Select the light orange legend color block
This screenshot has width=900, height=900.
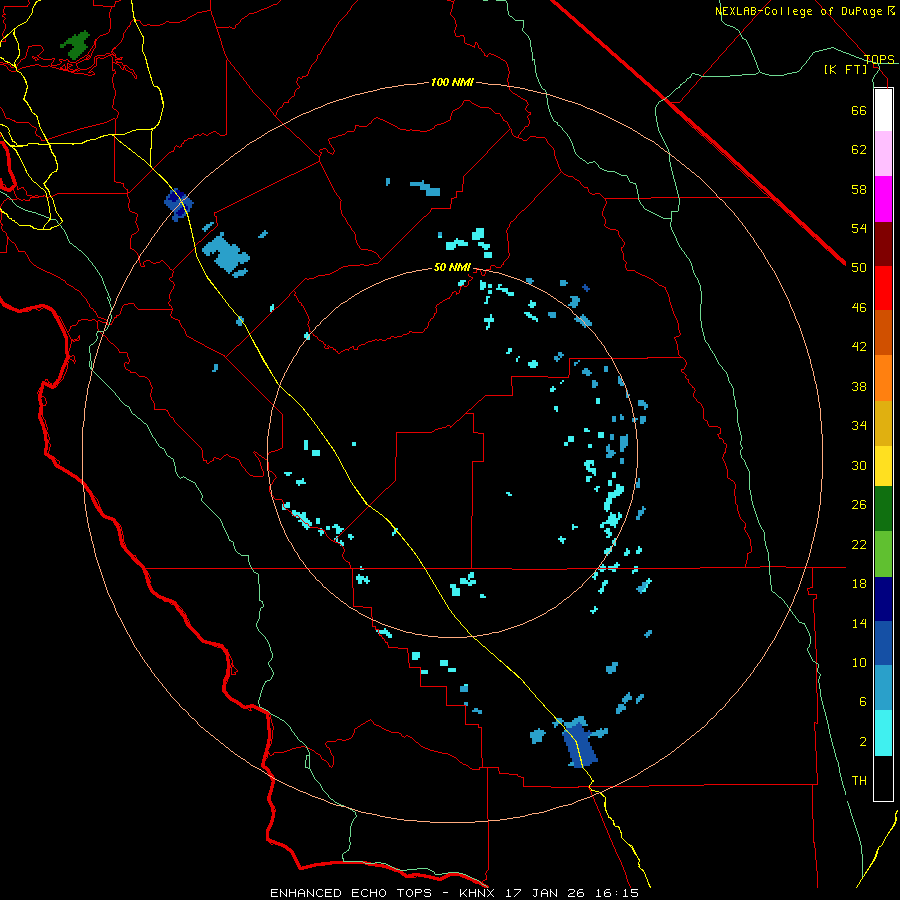coord(883,378)
